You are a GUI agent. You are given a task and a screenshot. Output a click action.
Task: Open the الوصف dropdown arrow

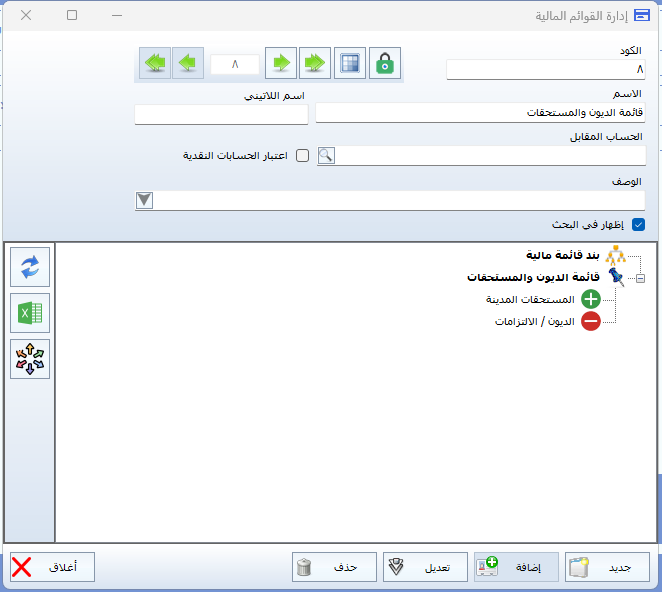144,200
